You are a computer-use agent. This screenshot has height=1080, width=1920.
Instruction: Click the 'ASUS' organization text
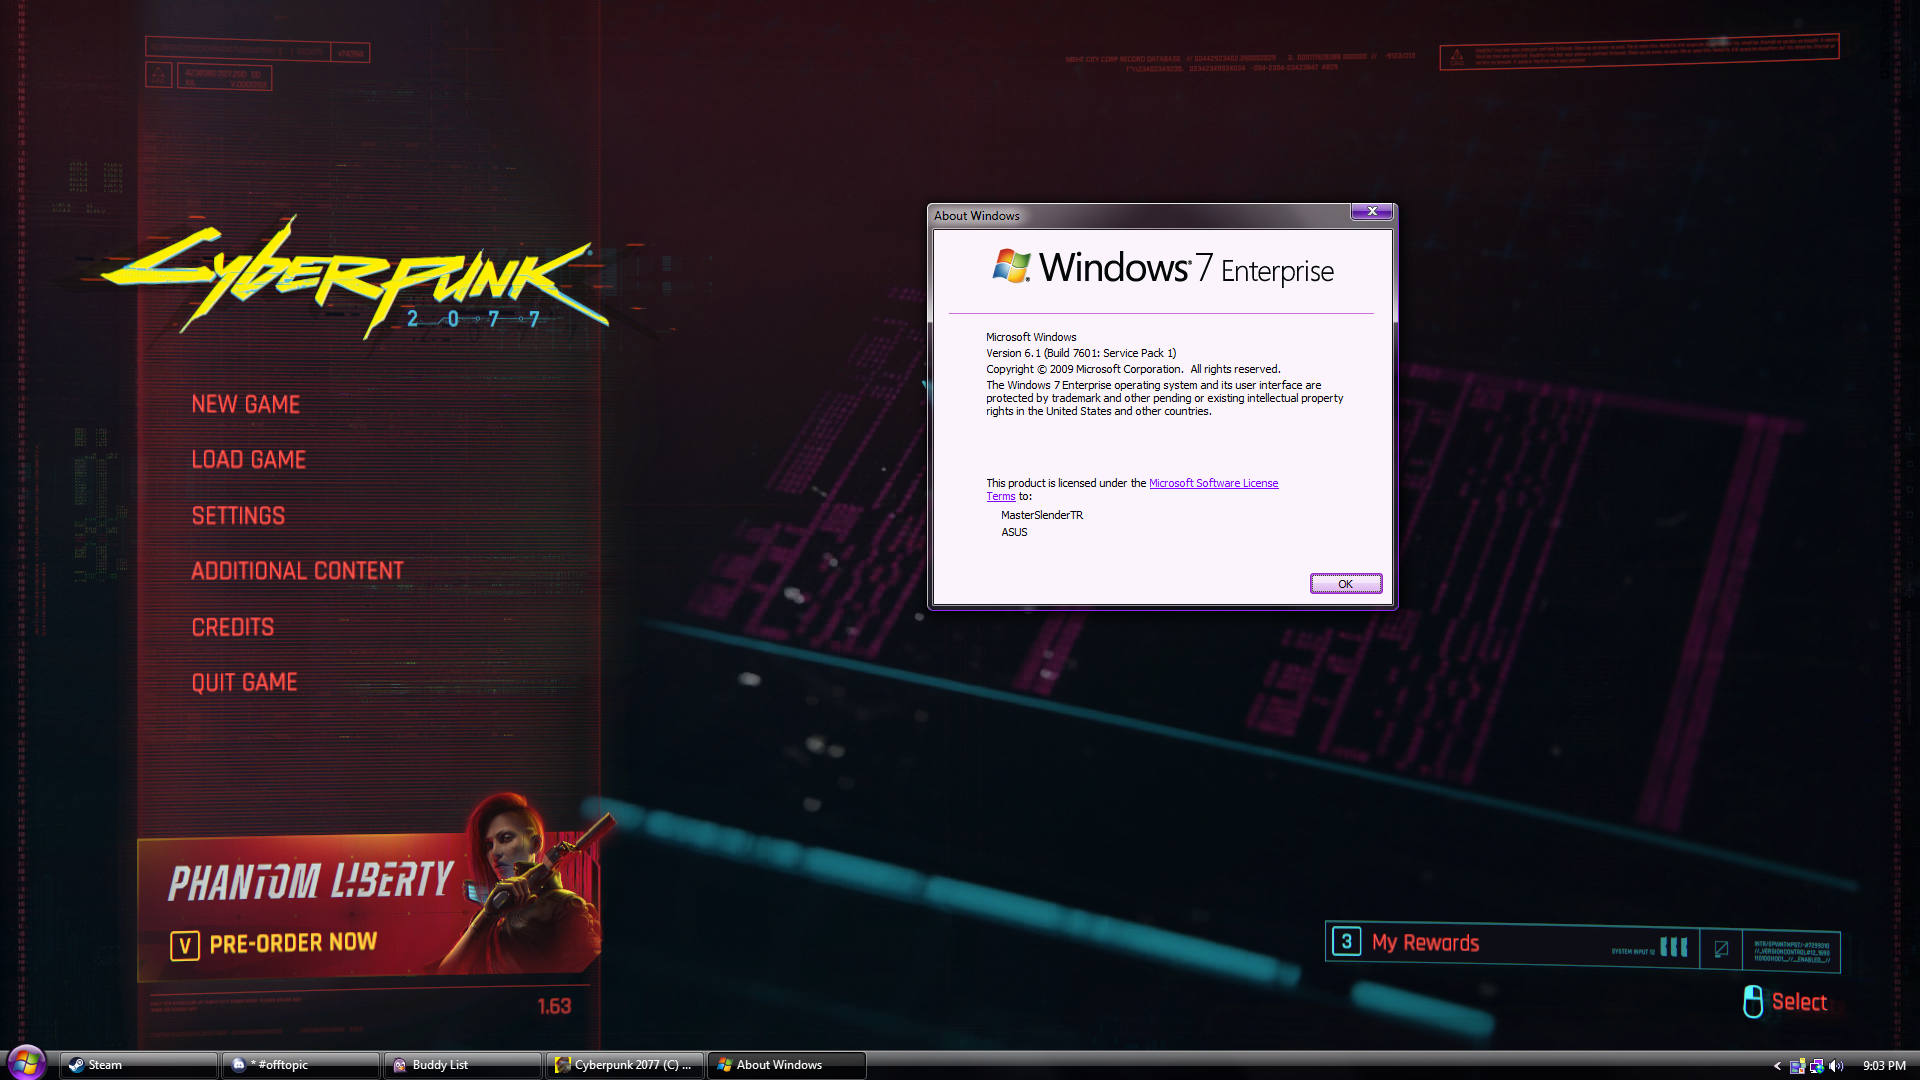1014,533
